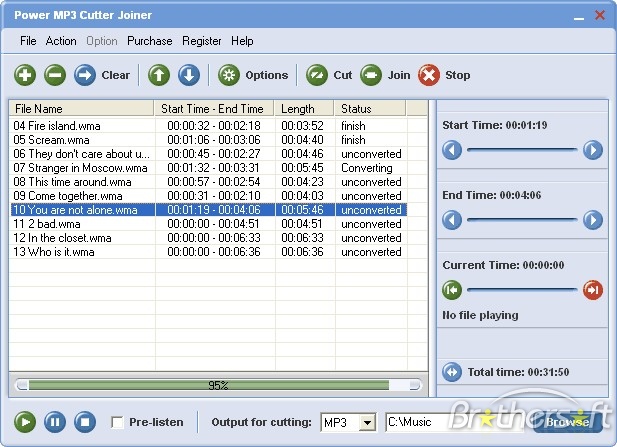The width and height of the screenshot is (617, 447).
Task: Select row 13 Who is it.wma
Action: [209, 252]
